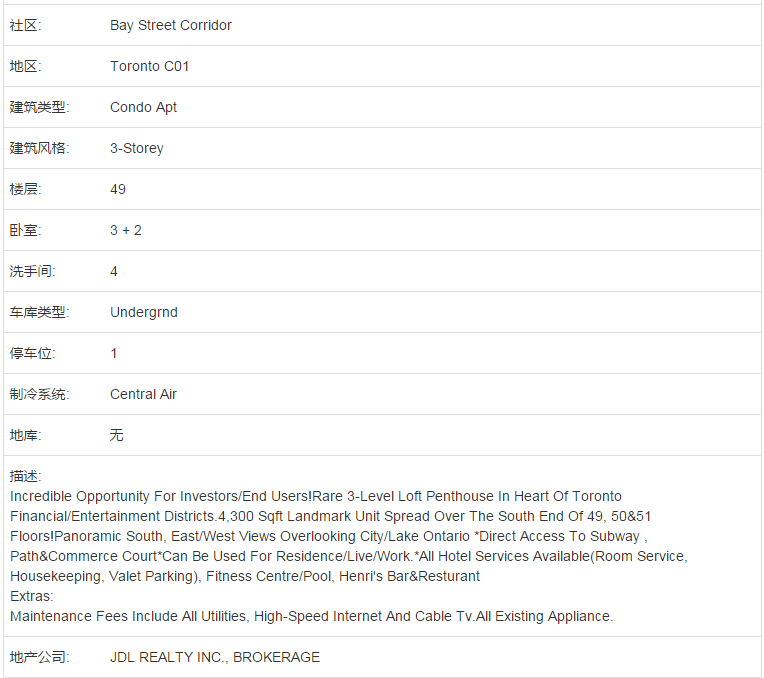Select the bedrooms value 3 + 2
Viewport: 764px width, 678px height.
coord(126,230)
